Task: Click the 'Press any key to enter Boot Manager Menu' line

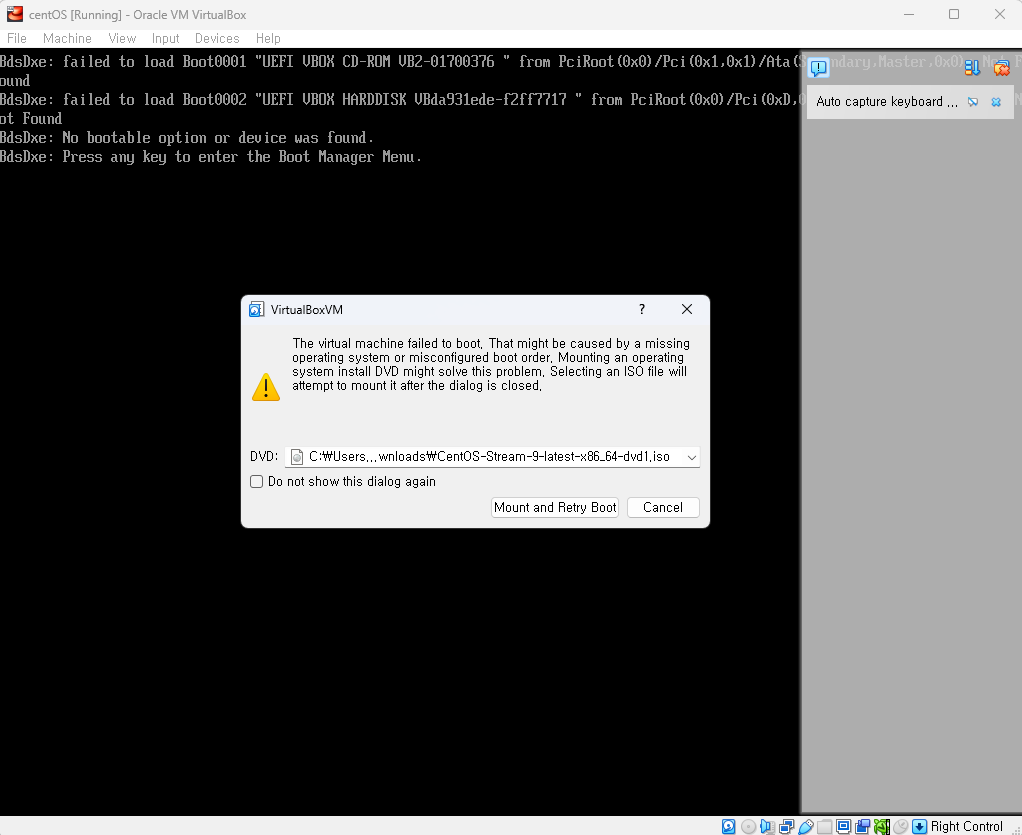Action: point(211,157)
